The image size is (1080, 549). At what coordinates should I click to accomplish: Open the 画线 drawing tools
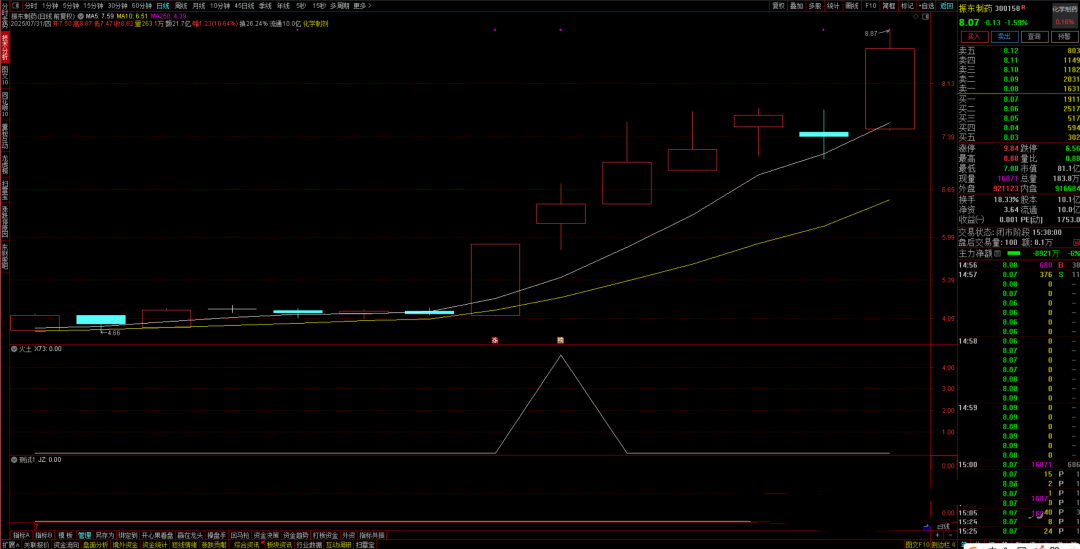point(852,5)
